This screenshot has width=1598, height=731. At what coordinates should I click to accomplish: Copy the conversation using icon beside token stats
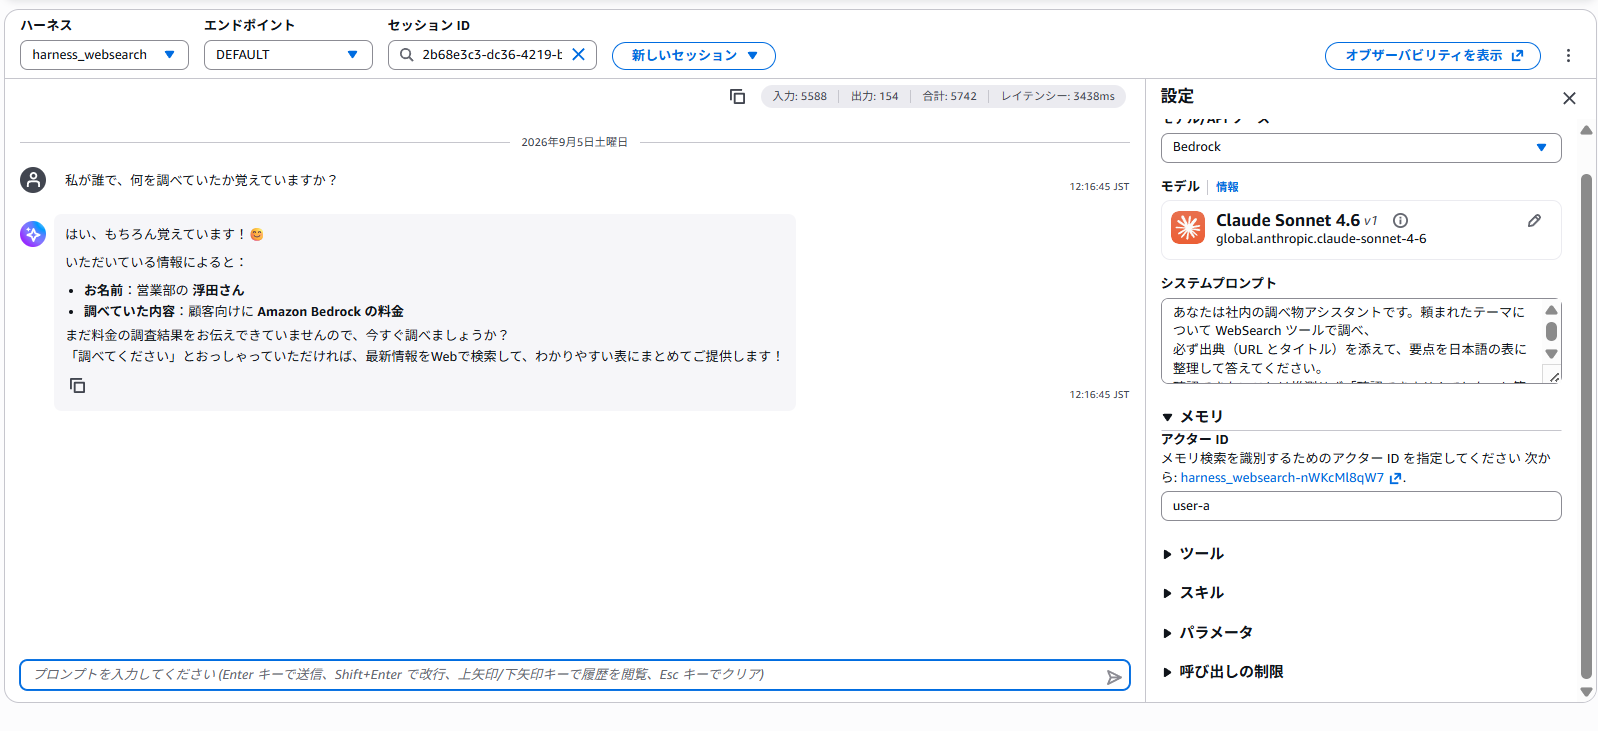click(x=737, y=96)
